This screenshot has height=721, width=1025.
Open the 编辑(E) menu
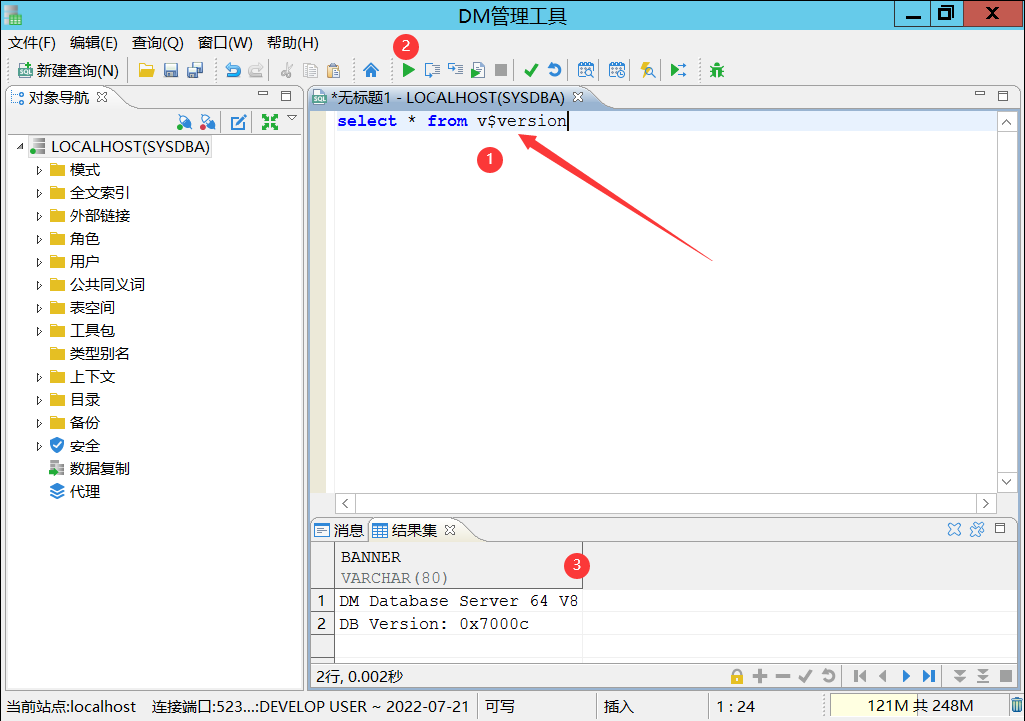(93, 43)
